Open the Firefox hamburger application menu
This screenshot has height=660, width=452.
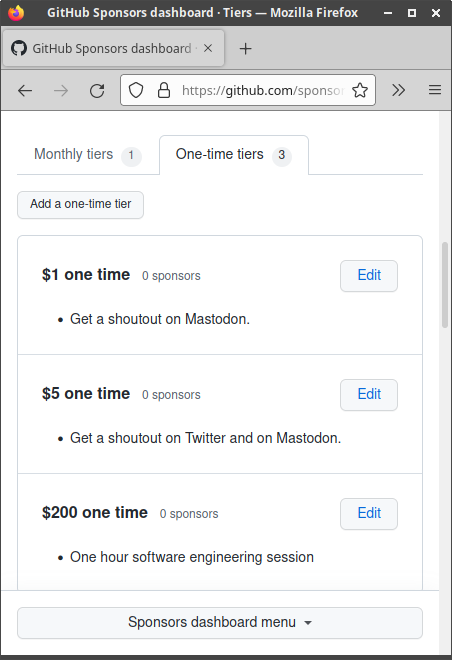(x=435, y=90)
